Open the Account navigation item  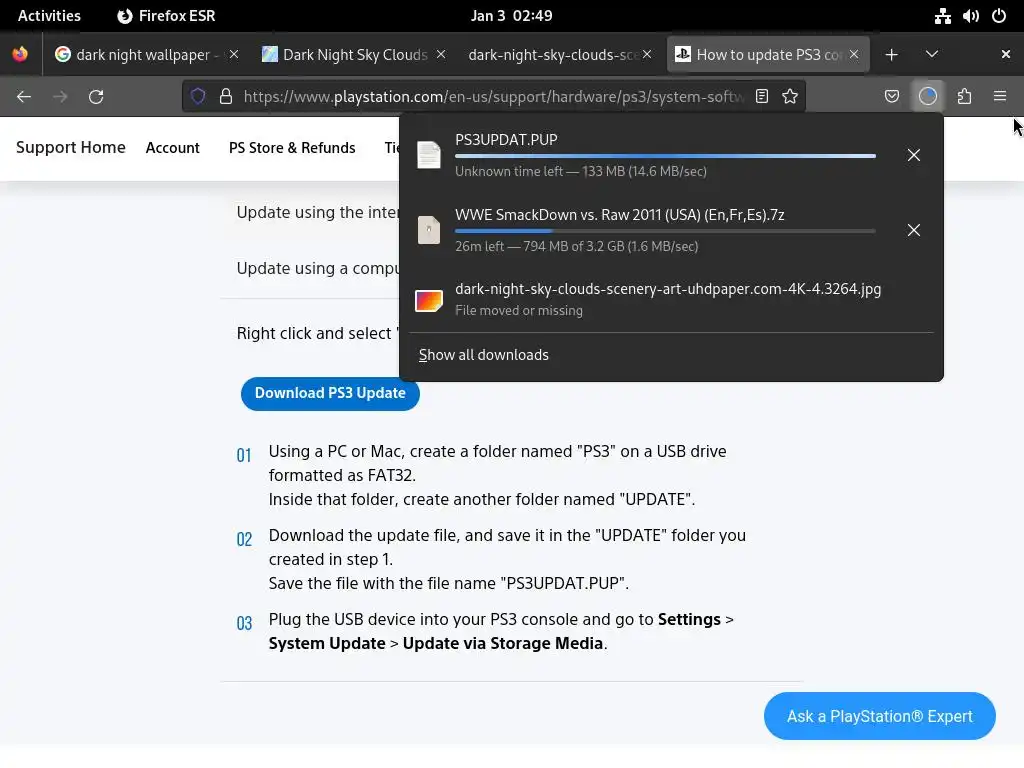[172, 148]
